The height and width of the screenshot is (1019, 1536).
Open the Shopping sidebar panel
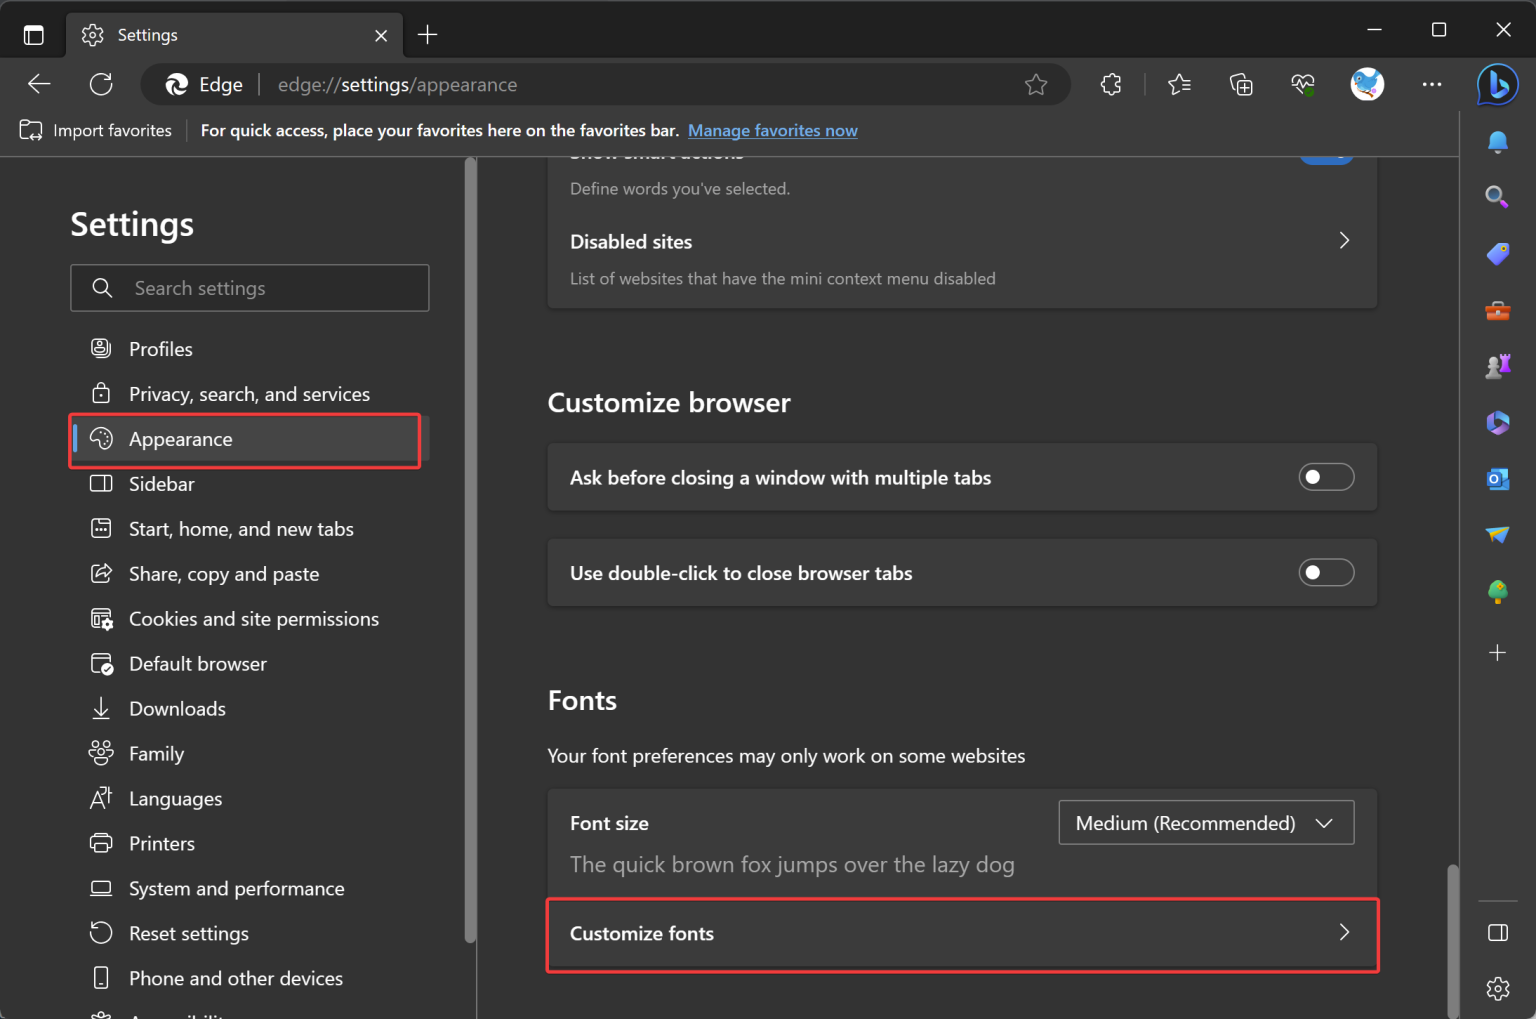point(1497,253)
